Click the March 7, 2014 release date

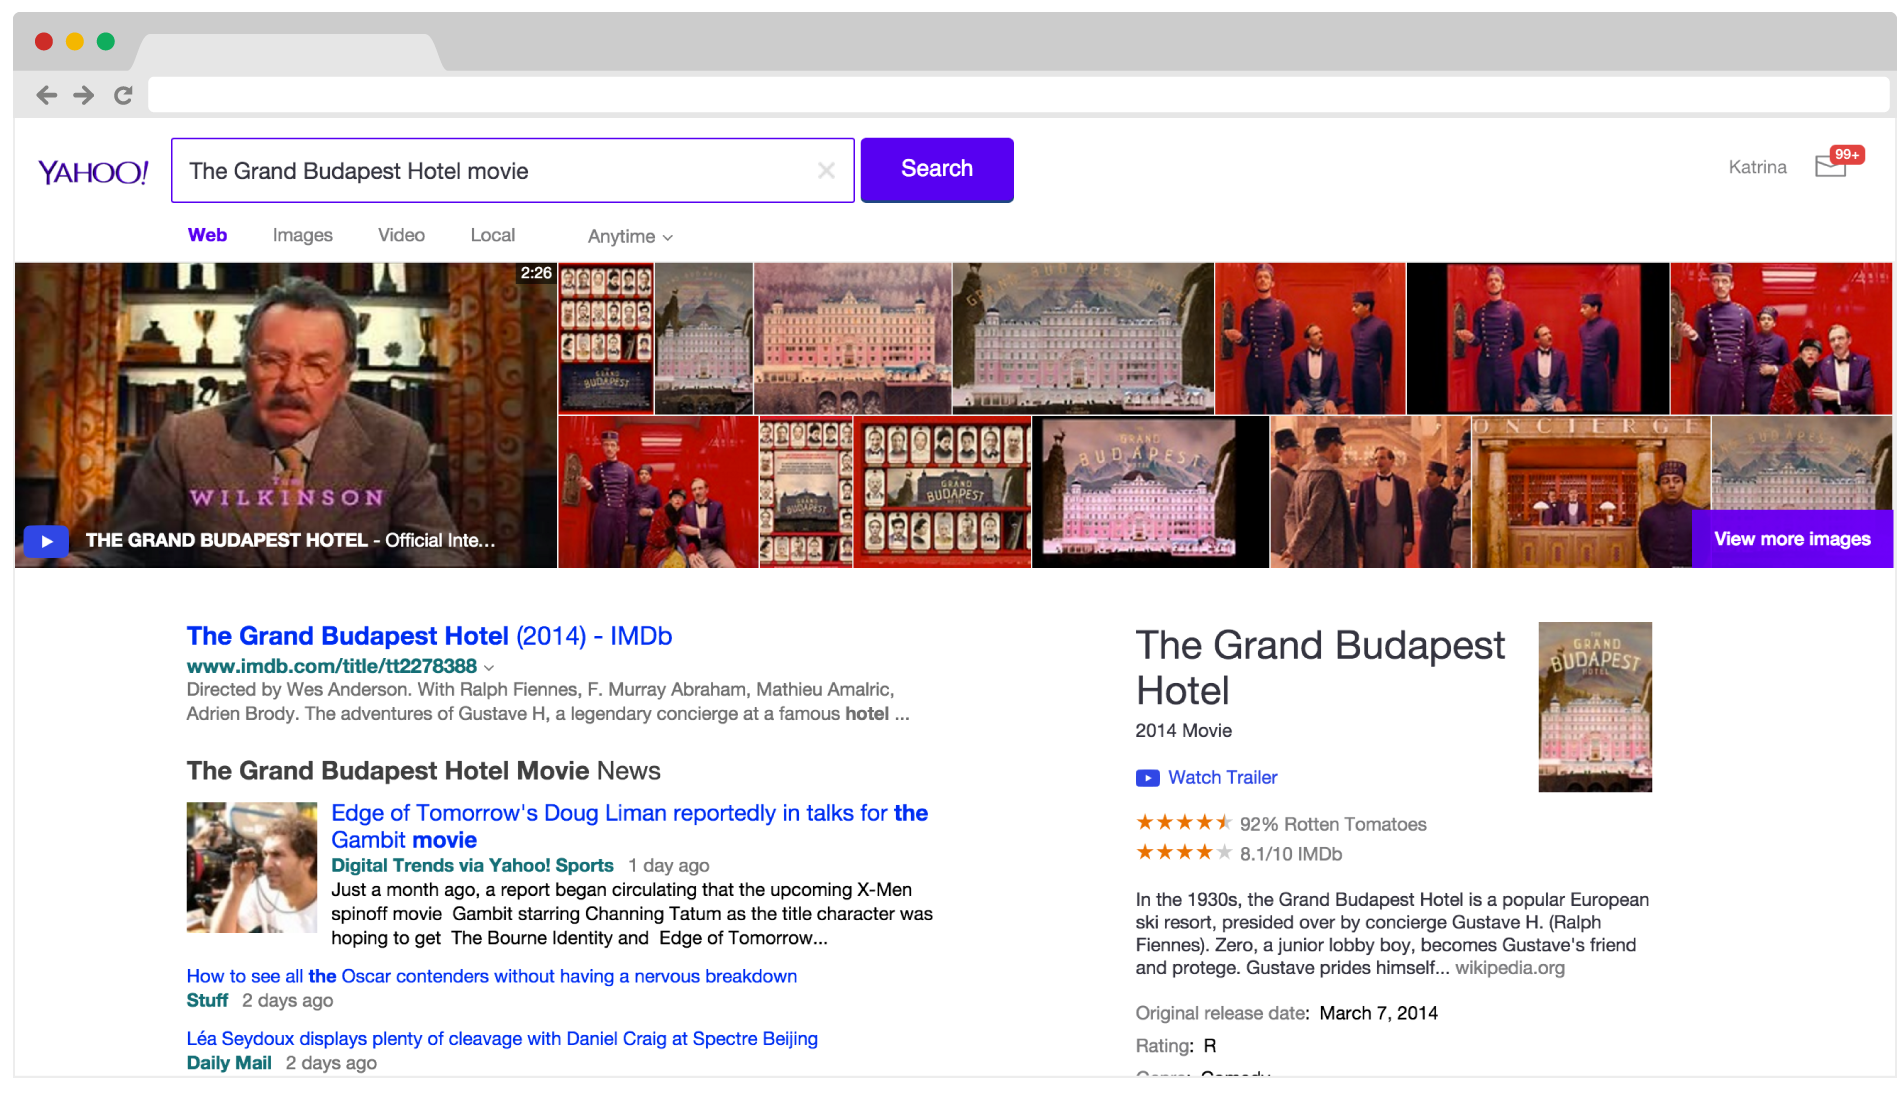point(1378,1013)
